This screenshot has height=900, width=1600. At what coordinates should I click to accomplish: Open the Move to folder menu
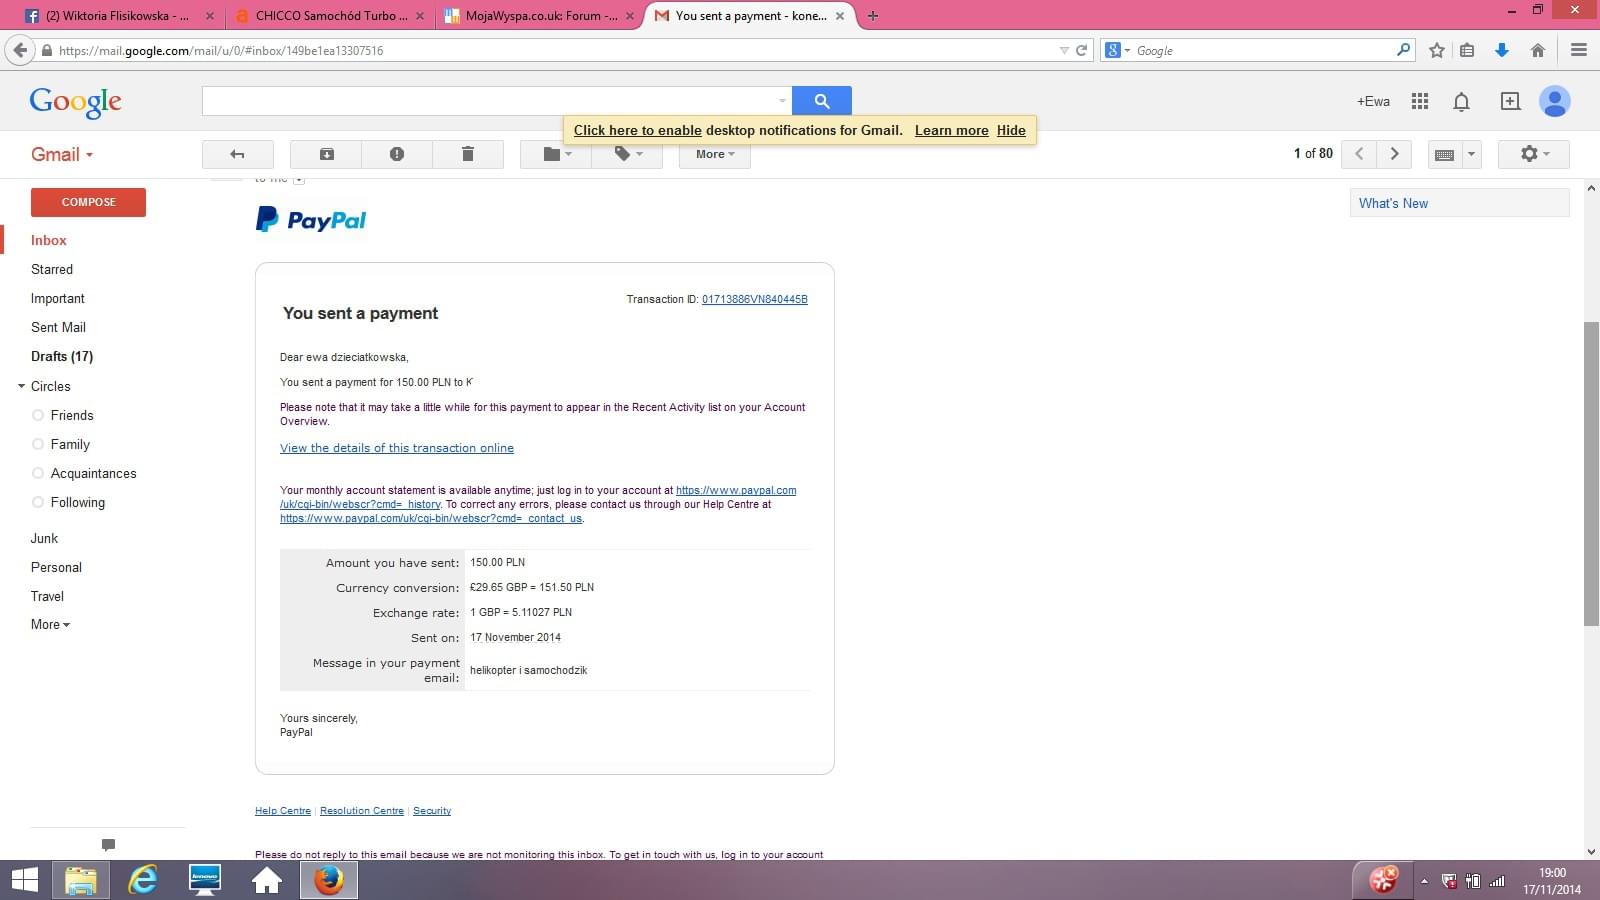pos(556,154)
